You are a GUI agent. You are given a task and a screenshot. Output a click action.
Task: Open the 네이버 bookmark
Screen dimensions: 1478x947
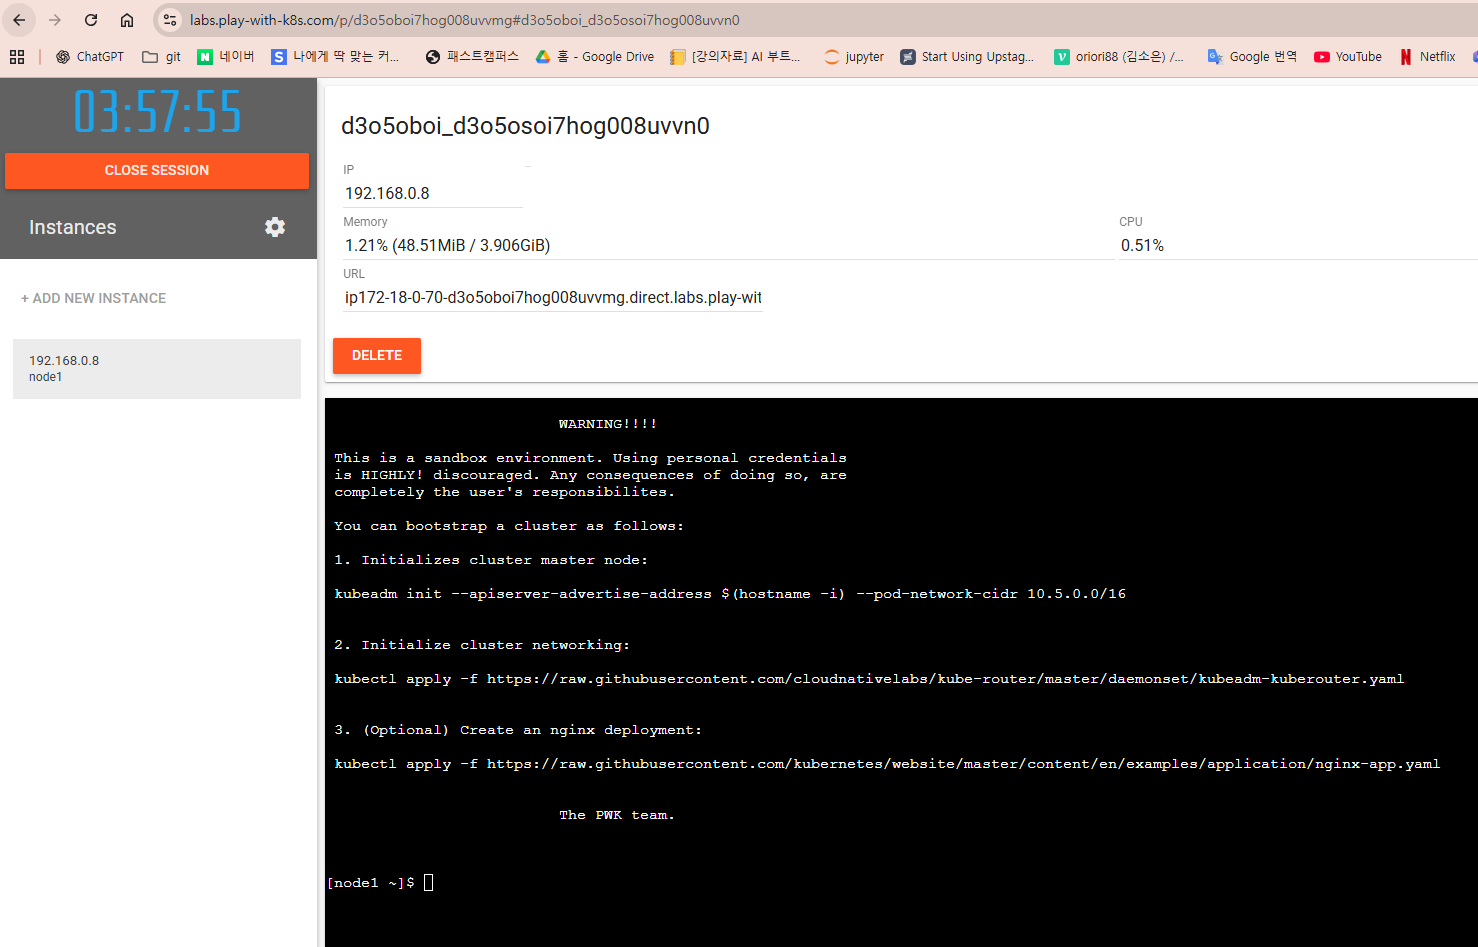tap(226, 57)
